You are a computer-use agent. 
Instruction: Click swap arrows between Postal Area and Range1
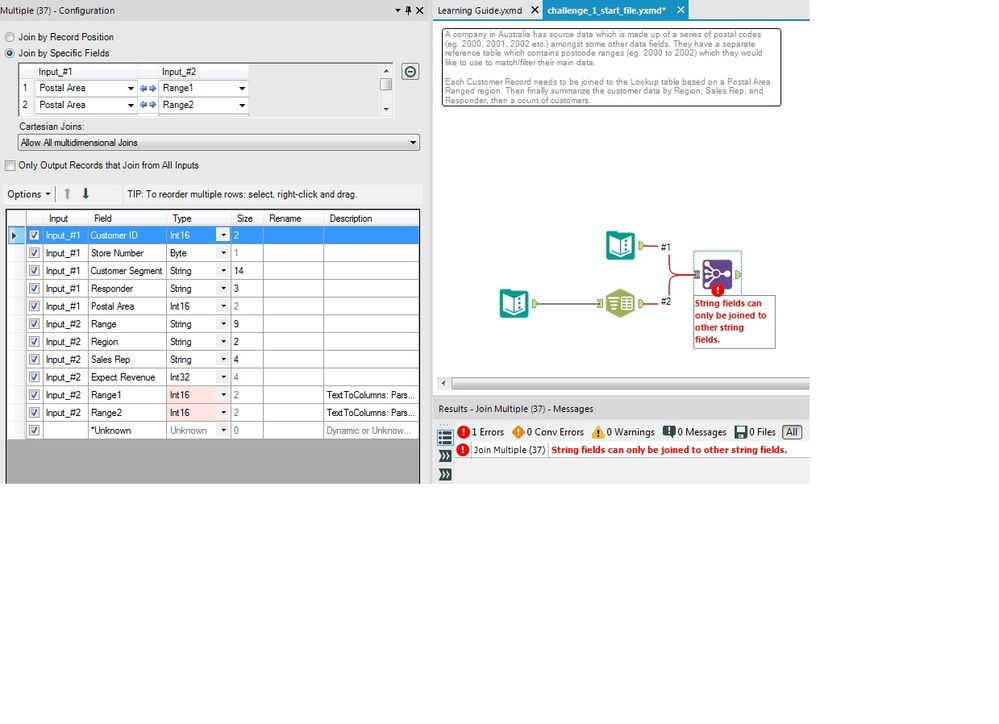[x=148, y=88]
